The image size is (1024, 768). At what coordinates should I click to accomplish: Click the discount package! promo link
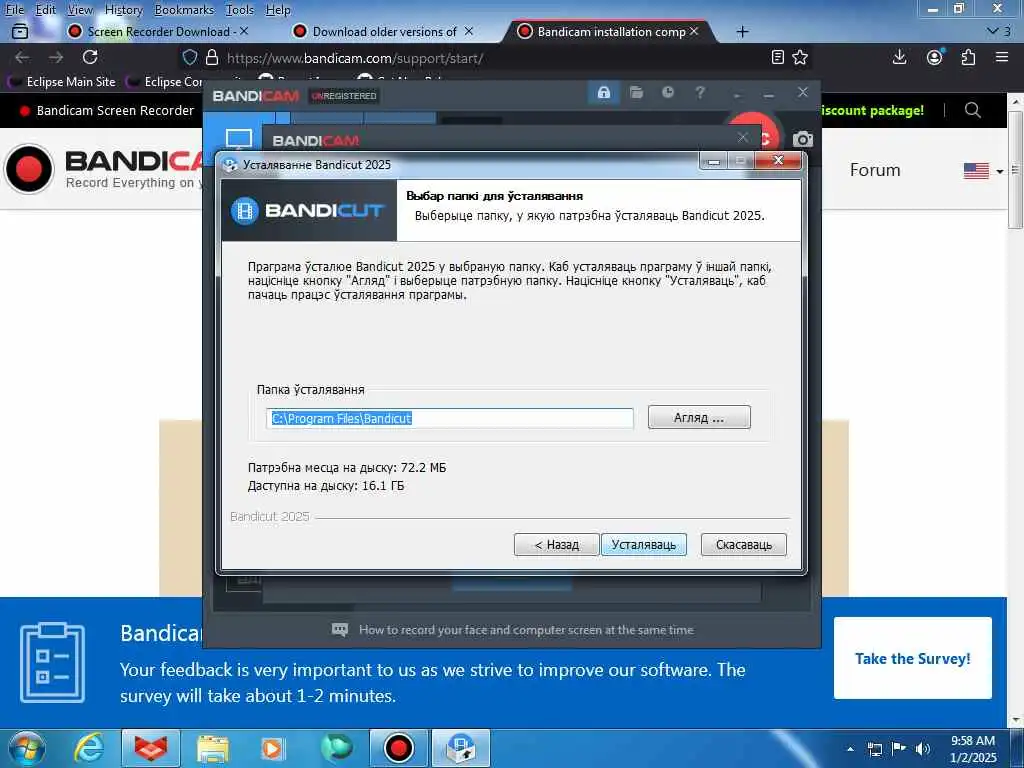coord(872,110)
